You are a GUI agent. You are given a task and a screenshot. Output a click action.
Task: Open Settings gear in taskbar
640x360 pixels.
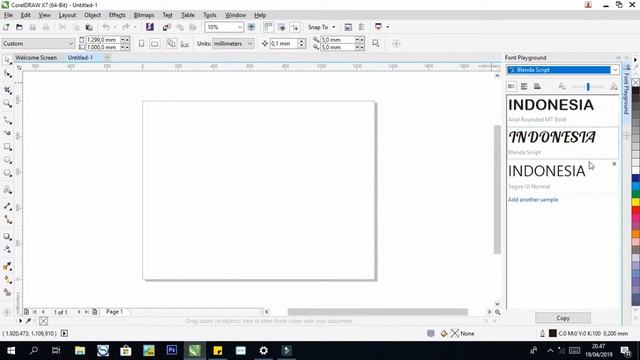(x=264, y=350)
